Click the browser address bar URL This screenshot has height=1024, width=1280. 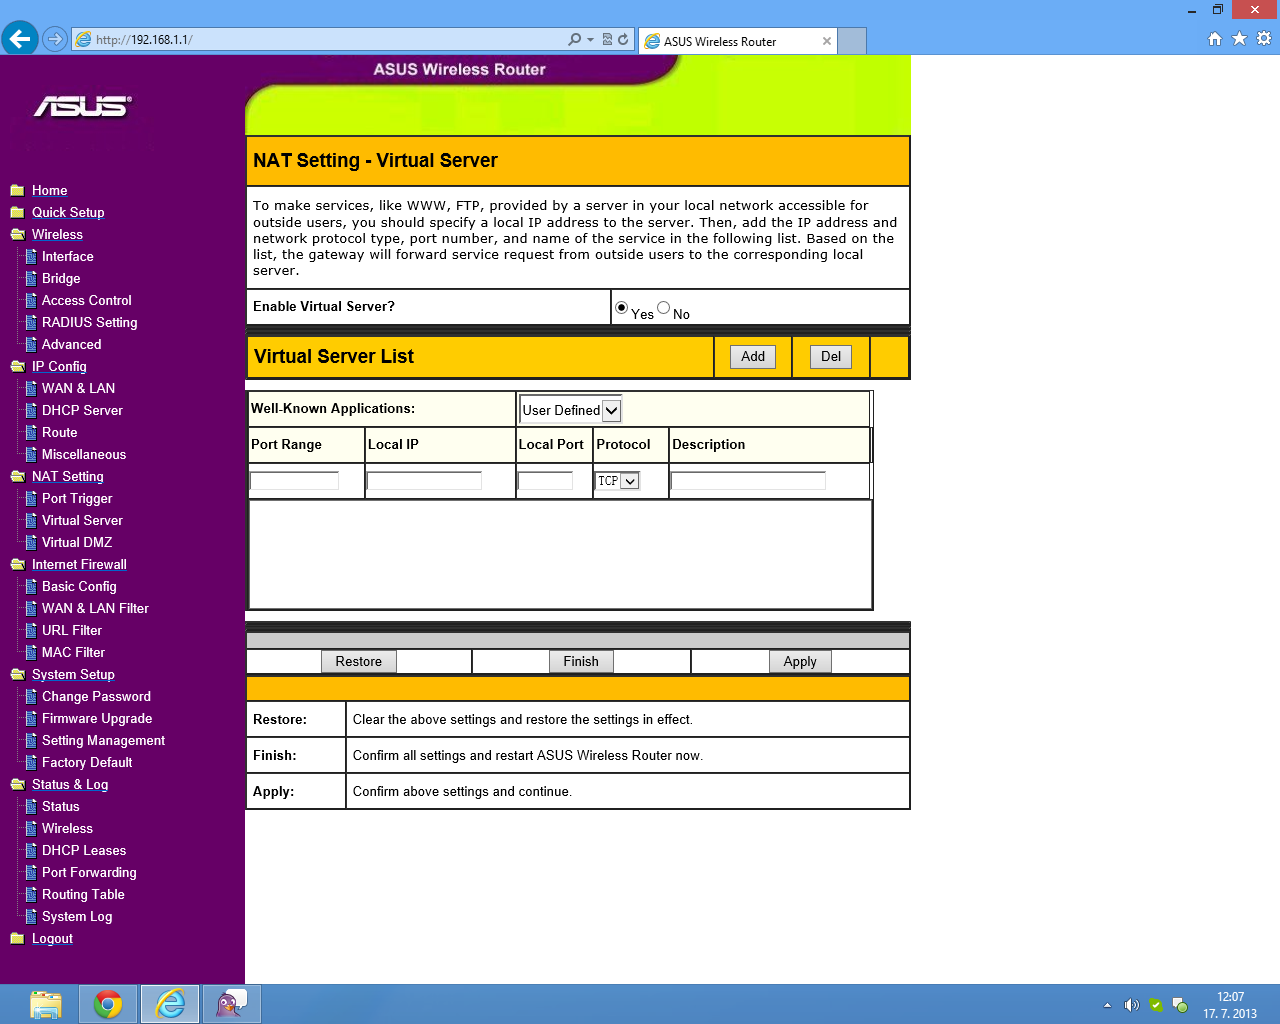(144, 40)
